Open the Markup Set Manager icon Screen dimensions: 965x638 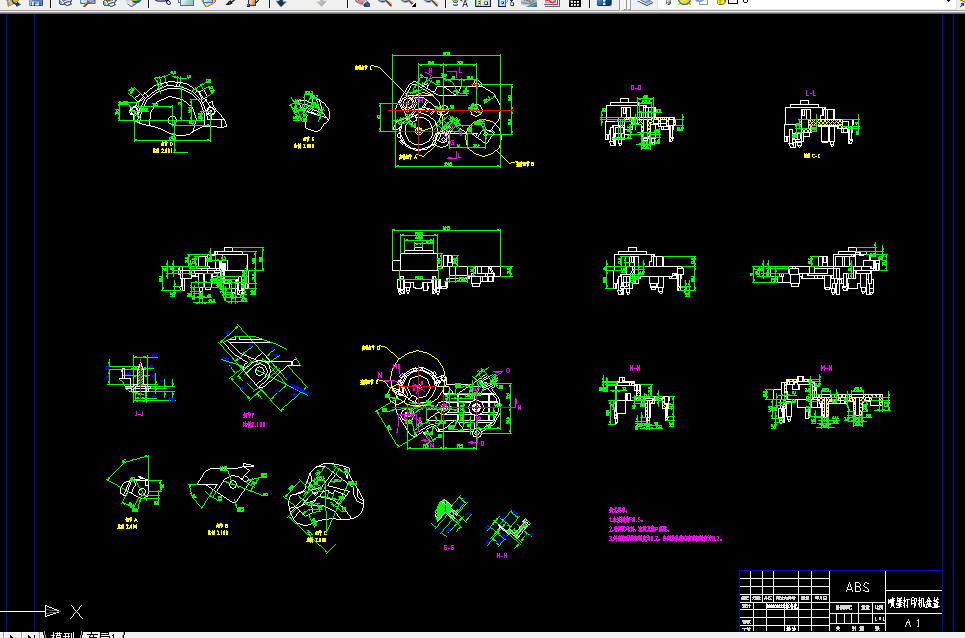click(551, 2)
